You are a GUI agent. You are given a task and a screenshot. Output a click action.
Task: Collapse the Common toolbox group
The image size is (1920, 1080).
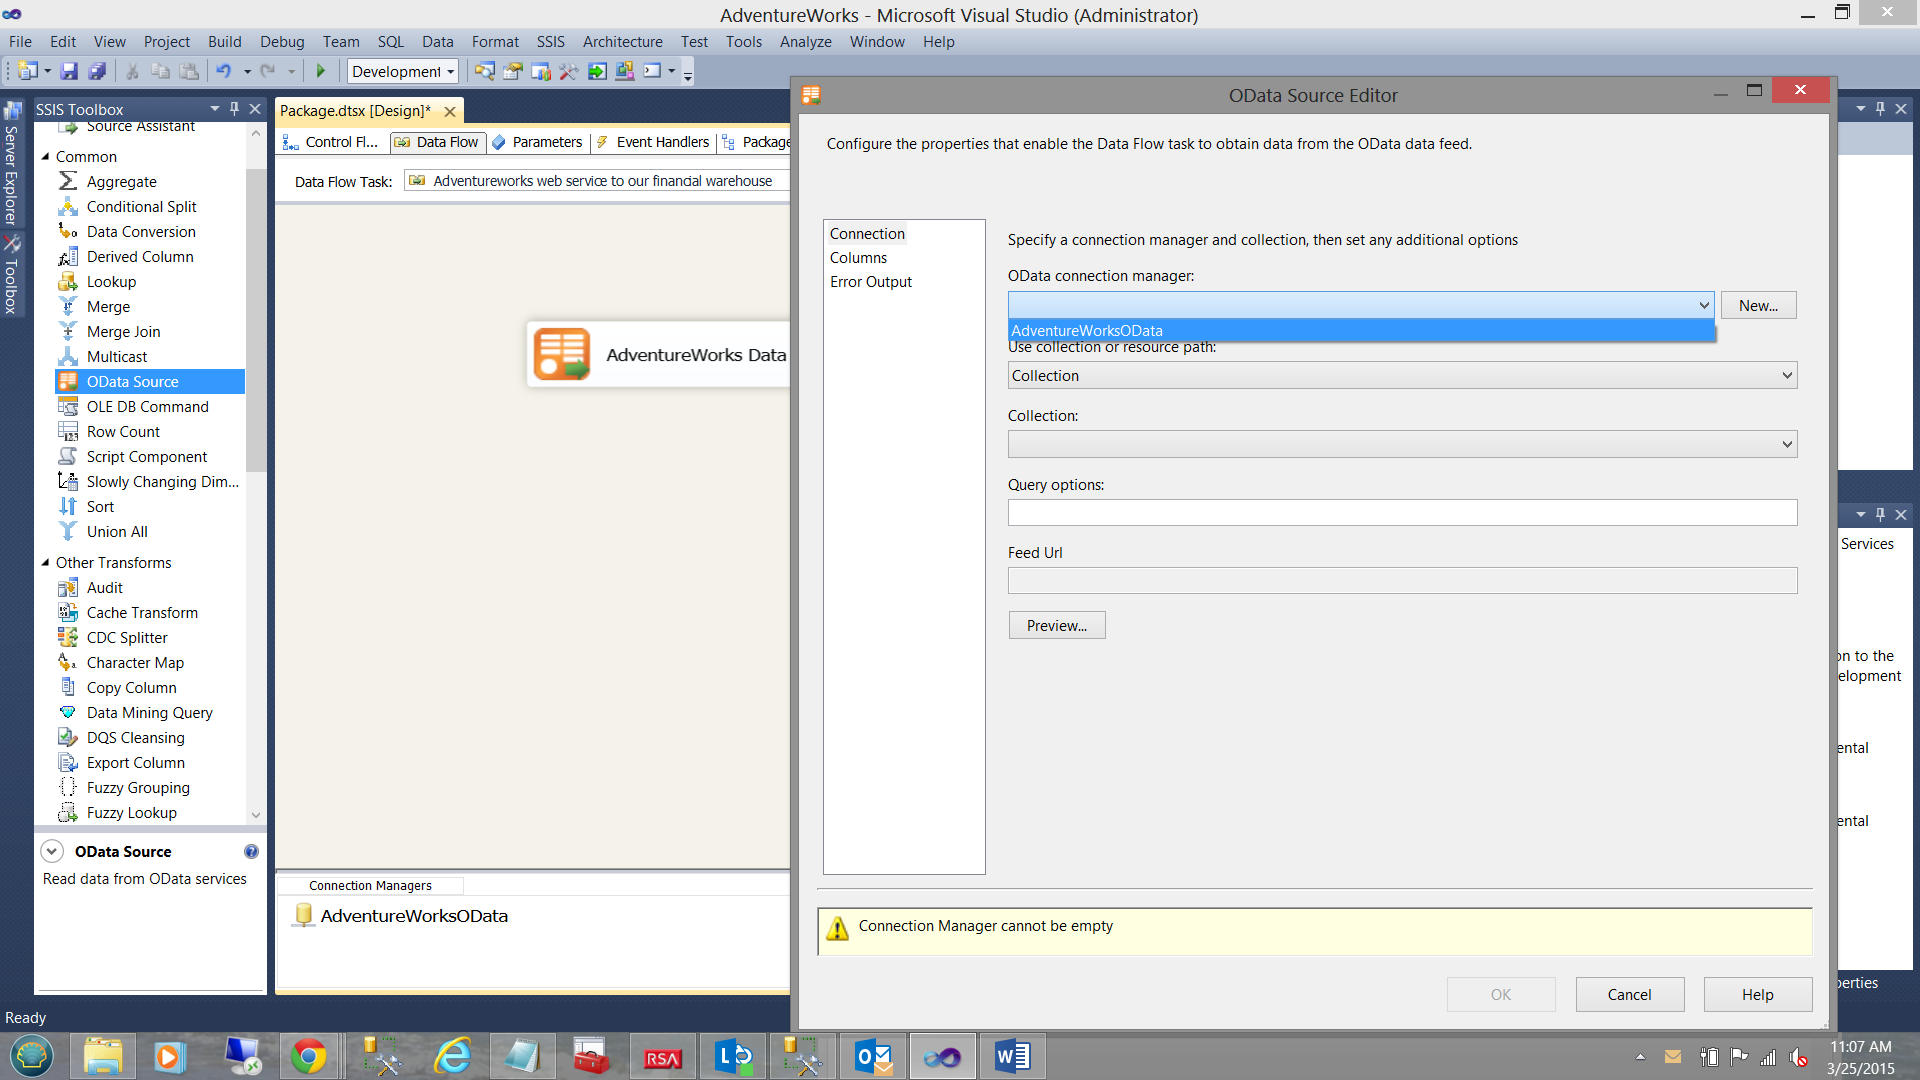45,156
